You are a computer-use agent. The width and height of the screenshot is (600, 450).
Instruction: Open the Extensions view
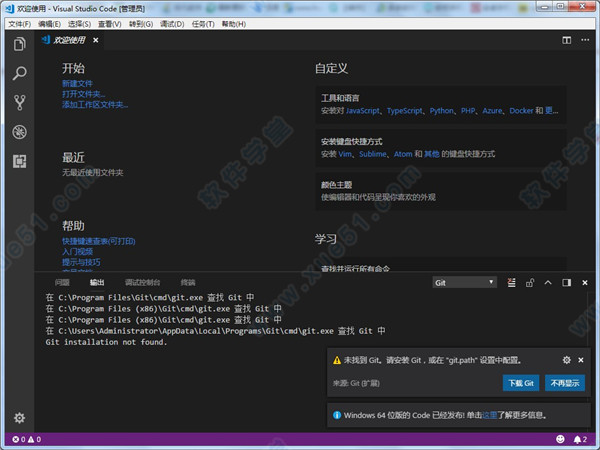[x=20, y=161]
